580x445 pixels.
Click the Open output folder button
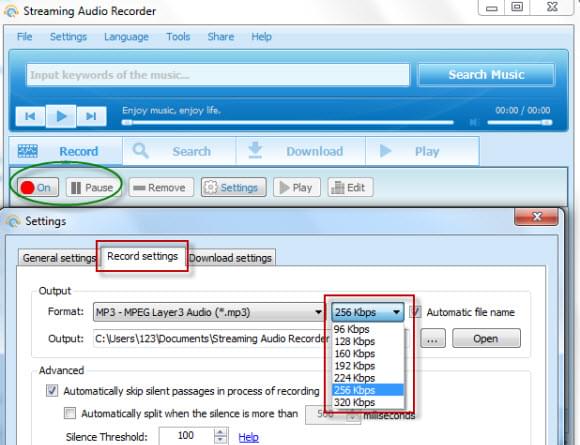click(486, 338)
